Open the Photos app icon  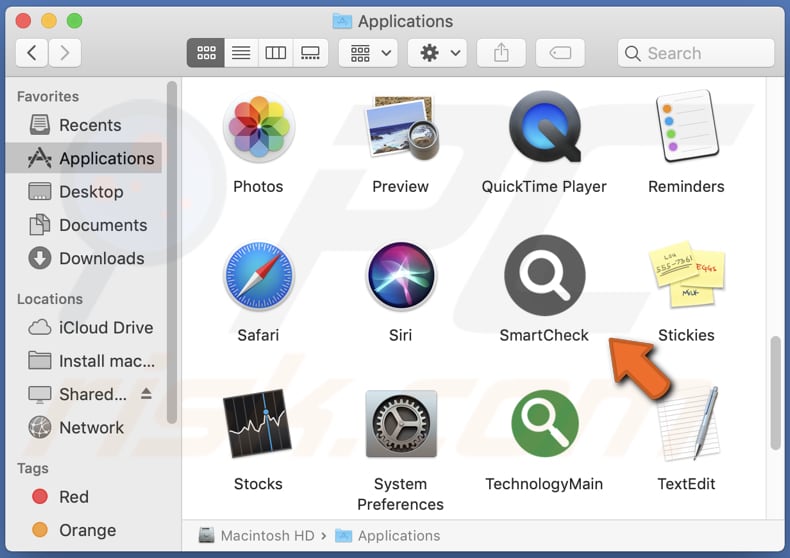tap(258, 126)
